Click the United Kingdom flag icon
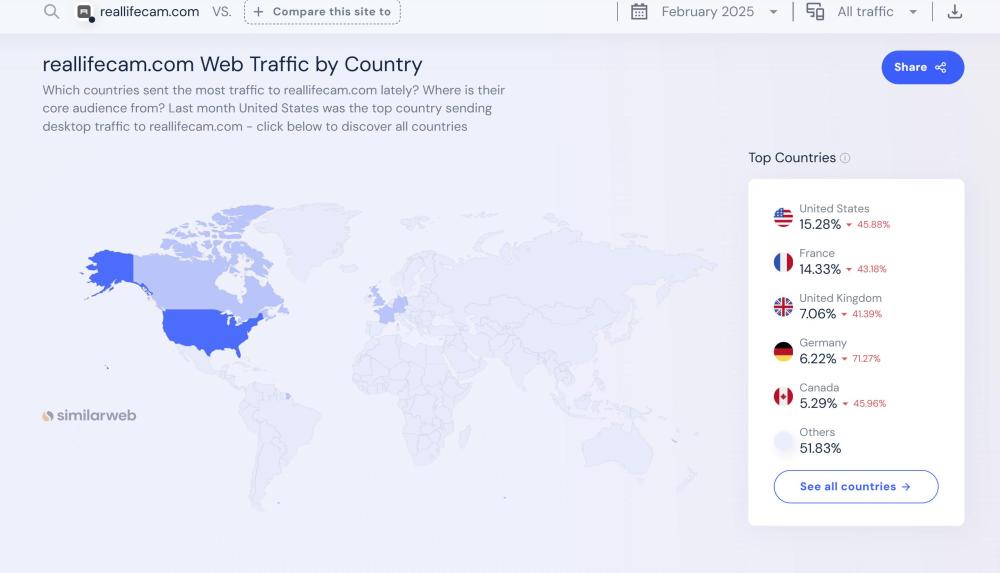The image size is (1000, 573). coord(783,307)
